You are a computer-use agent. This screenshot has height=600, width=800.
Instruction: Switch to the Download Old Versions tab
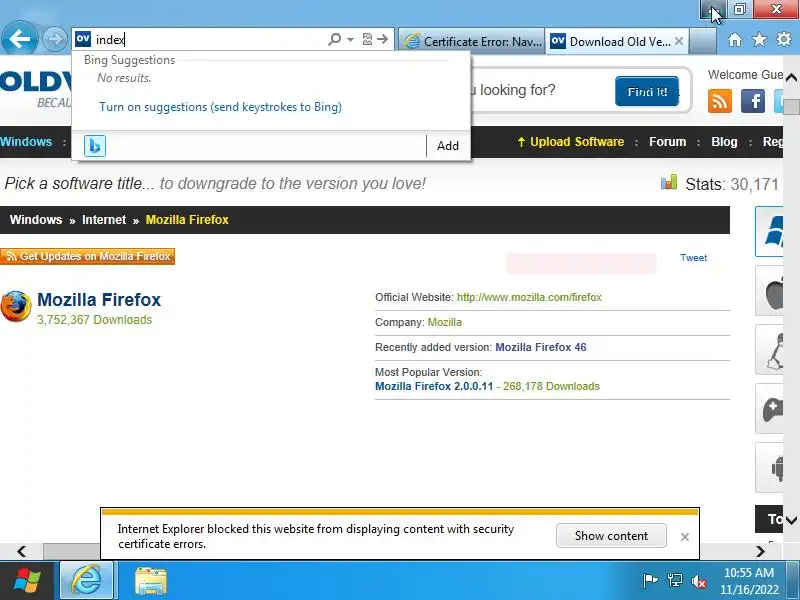pyautogui.click(x=612, y=41)
